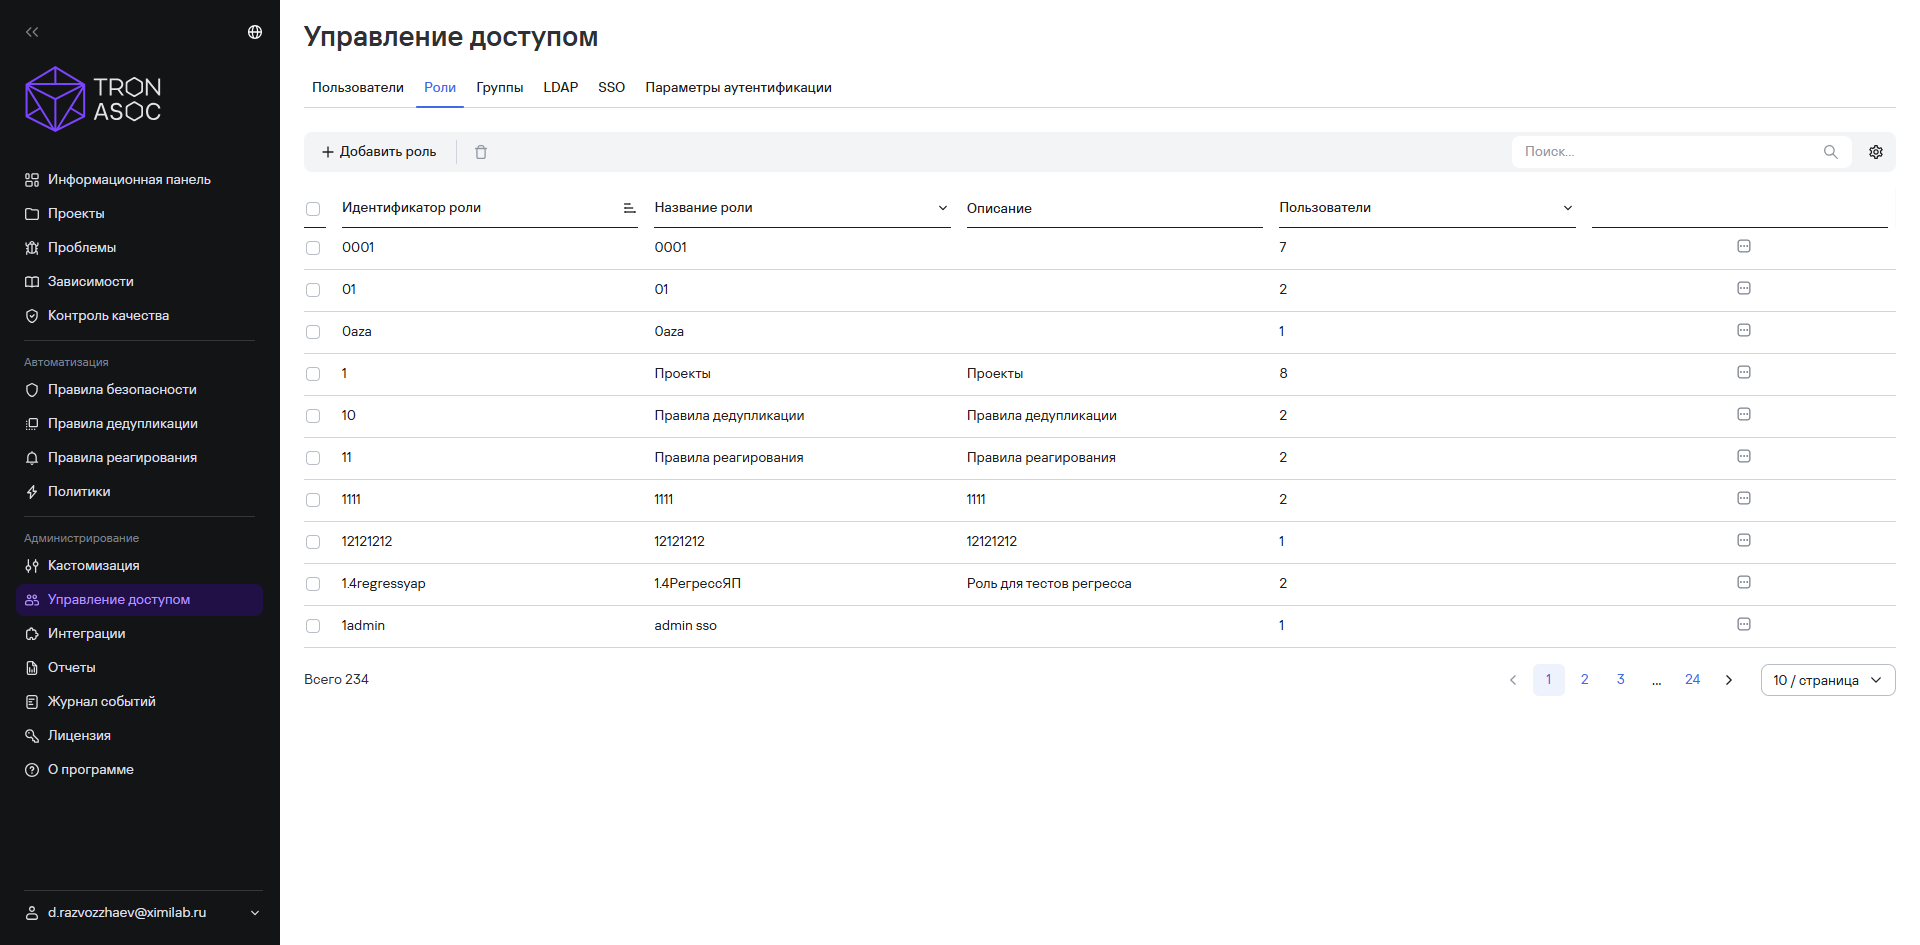Expand the user account menu chevron
This screenshot has height=945, width=1920.
click(x=255, y=913)
